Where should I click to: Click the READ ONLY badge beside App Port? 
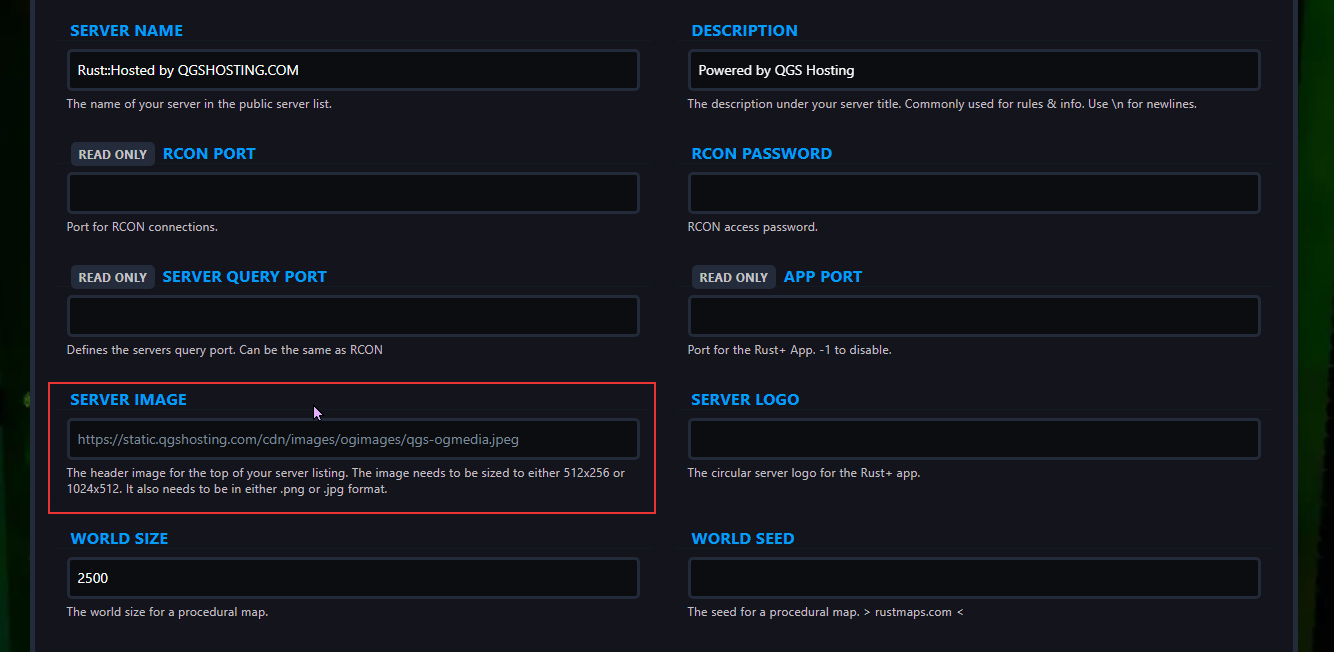pos(734,277)
